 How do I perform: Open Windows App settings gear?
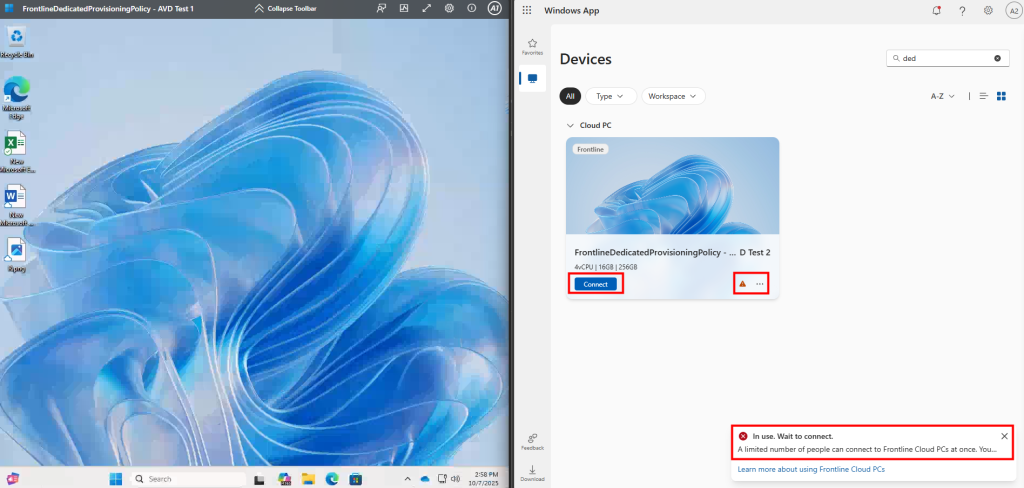988,10
